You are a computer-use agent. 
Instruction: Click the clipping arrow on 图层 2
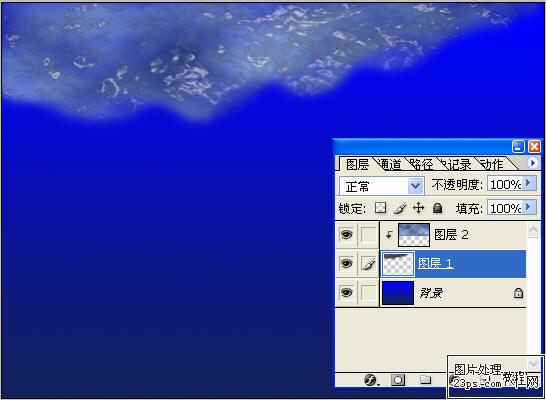(389, 235)
